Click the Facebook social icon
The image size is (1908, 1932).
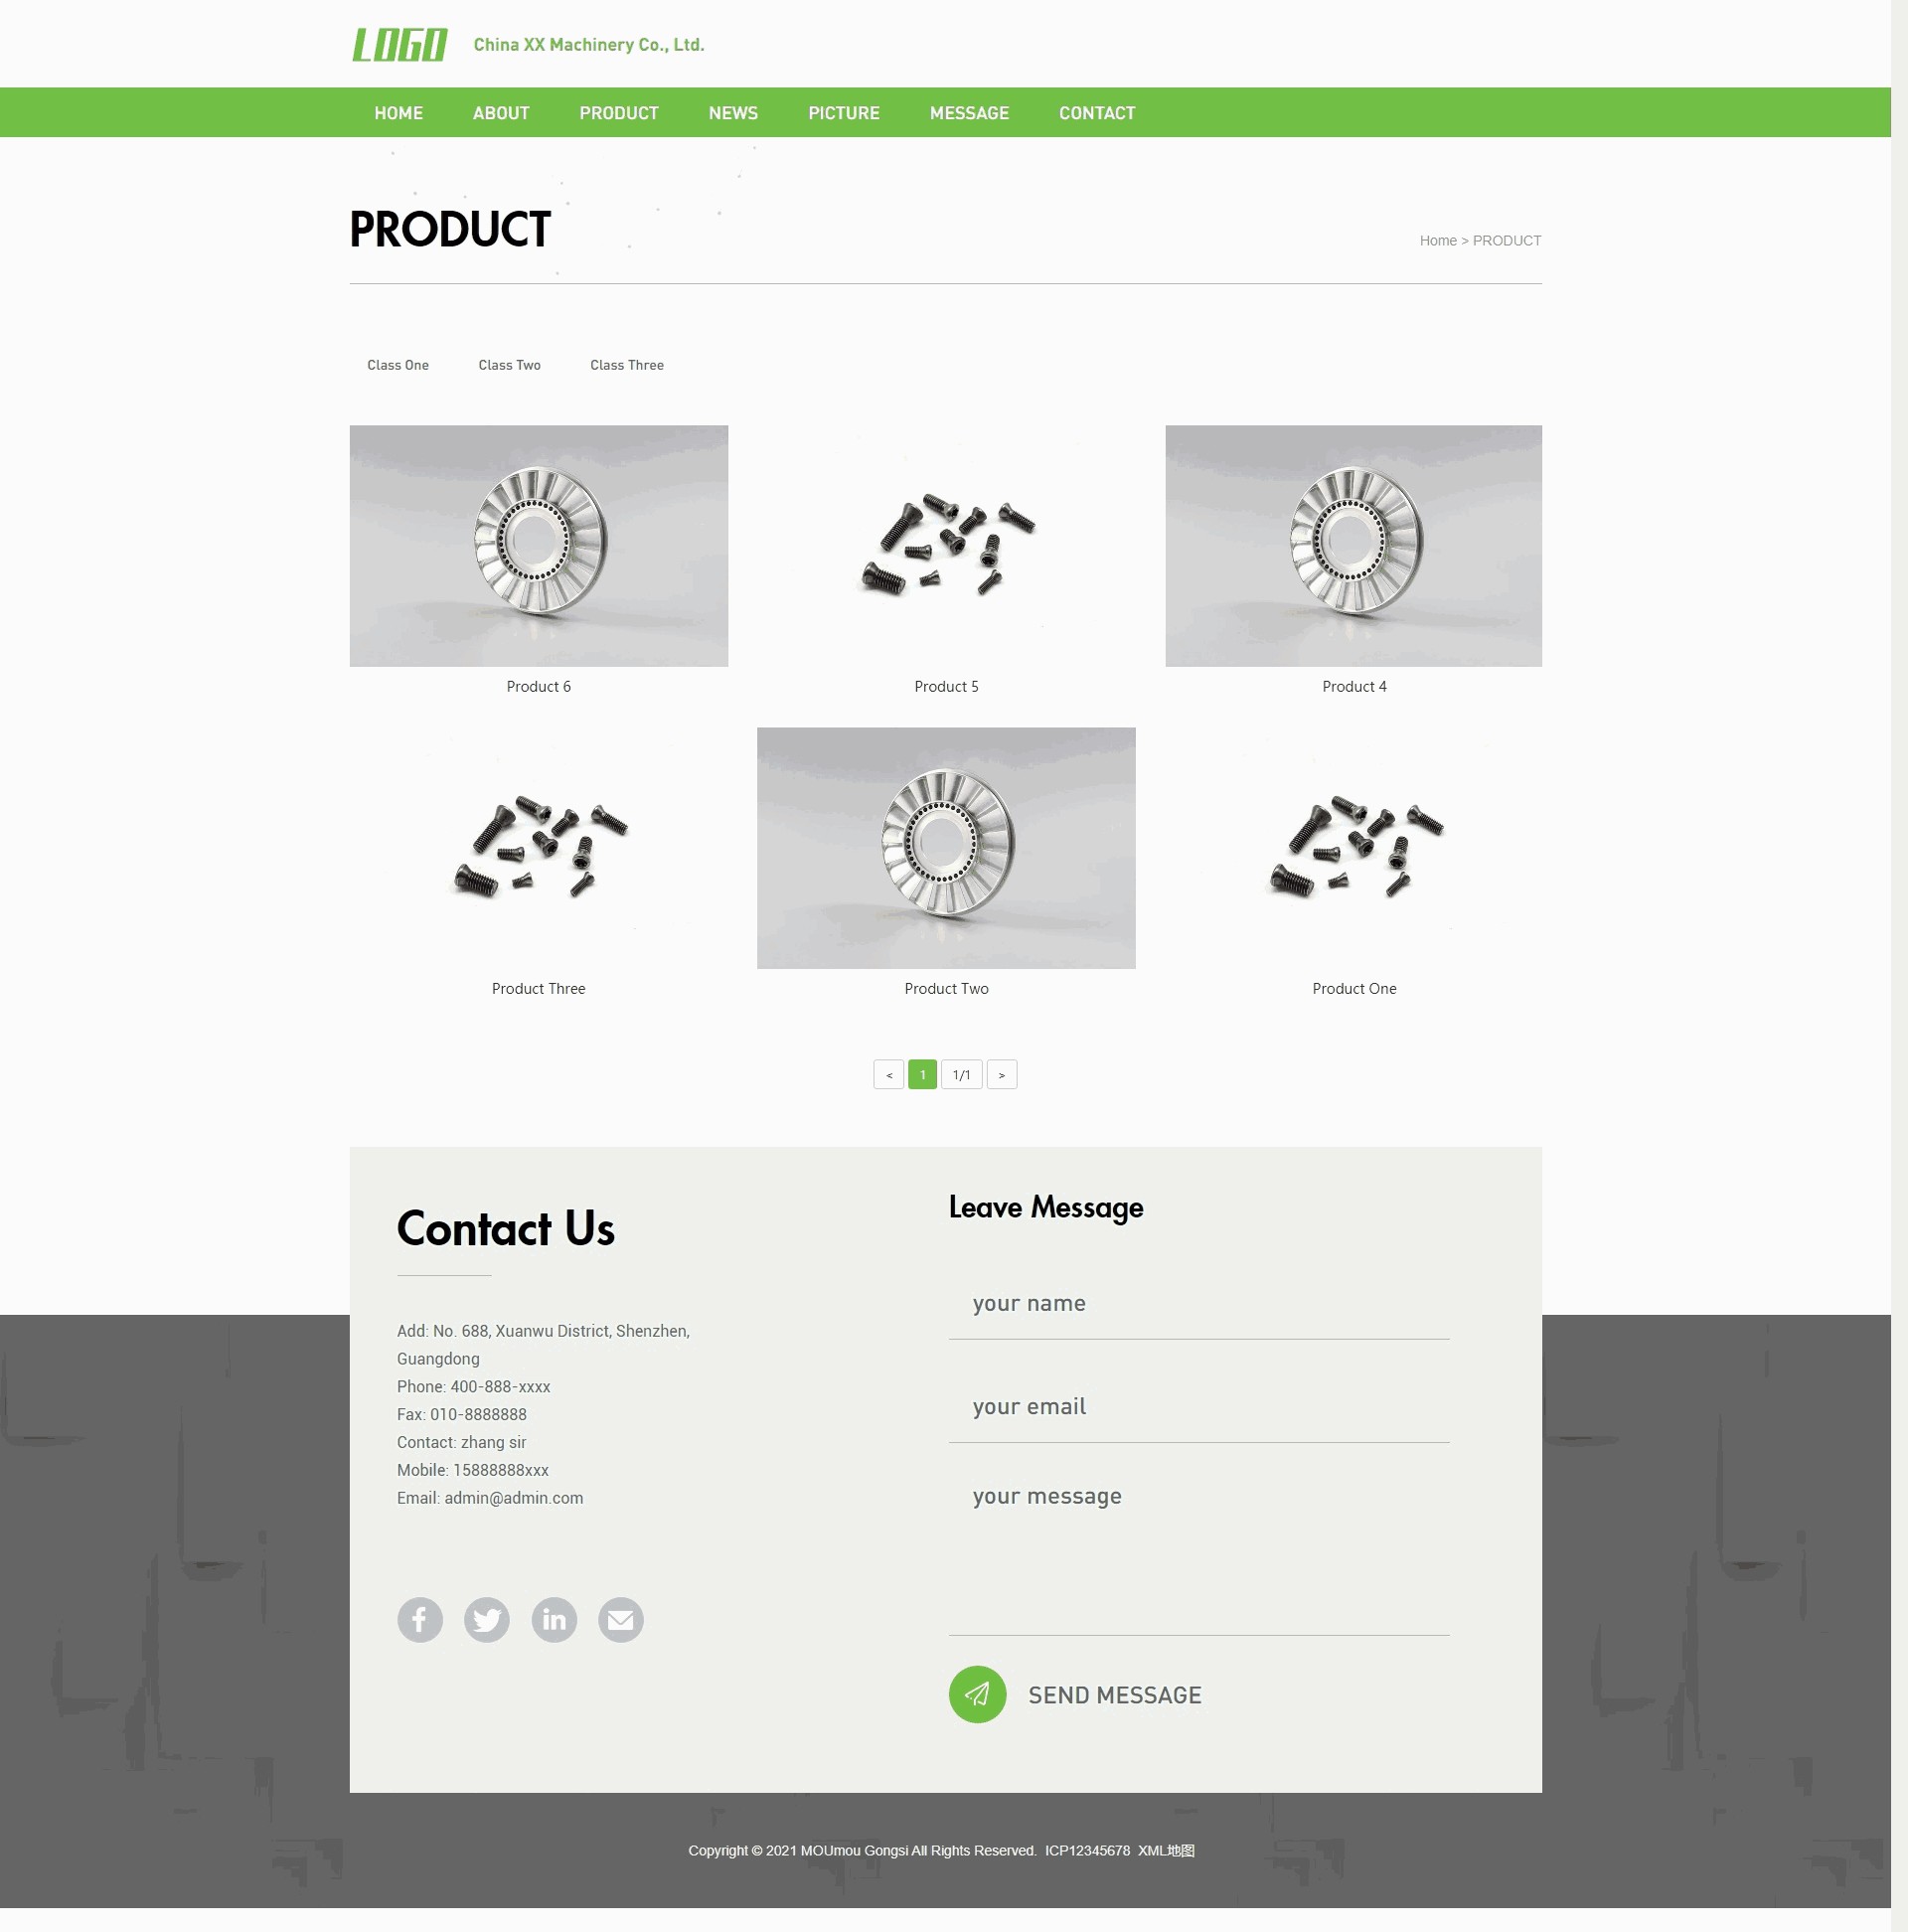(x=420, y=1620)
